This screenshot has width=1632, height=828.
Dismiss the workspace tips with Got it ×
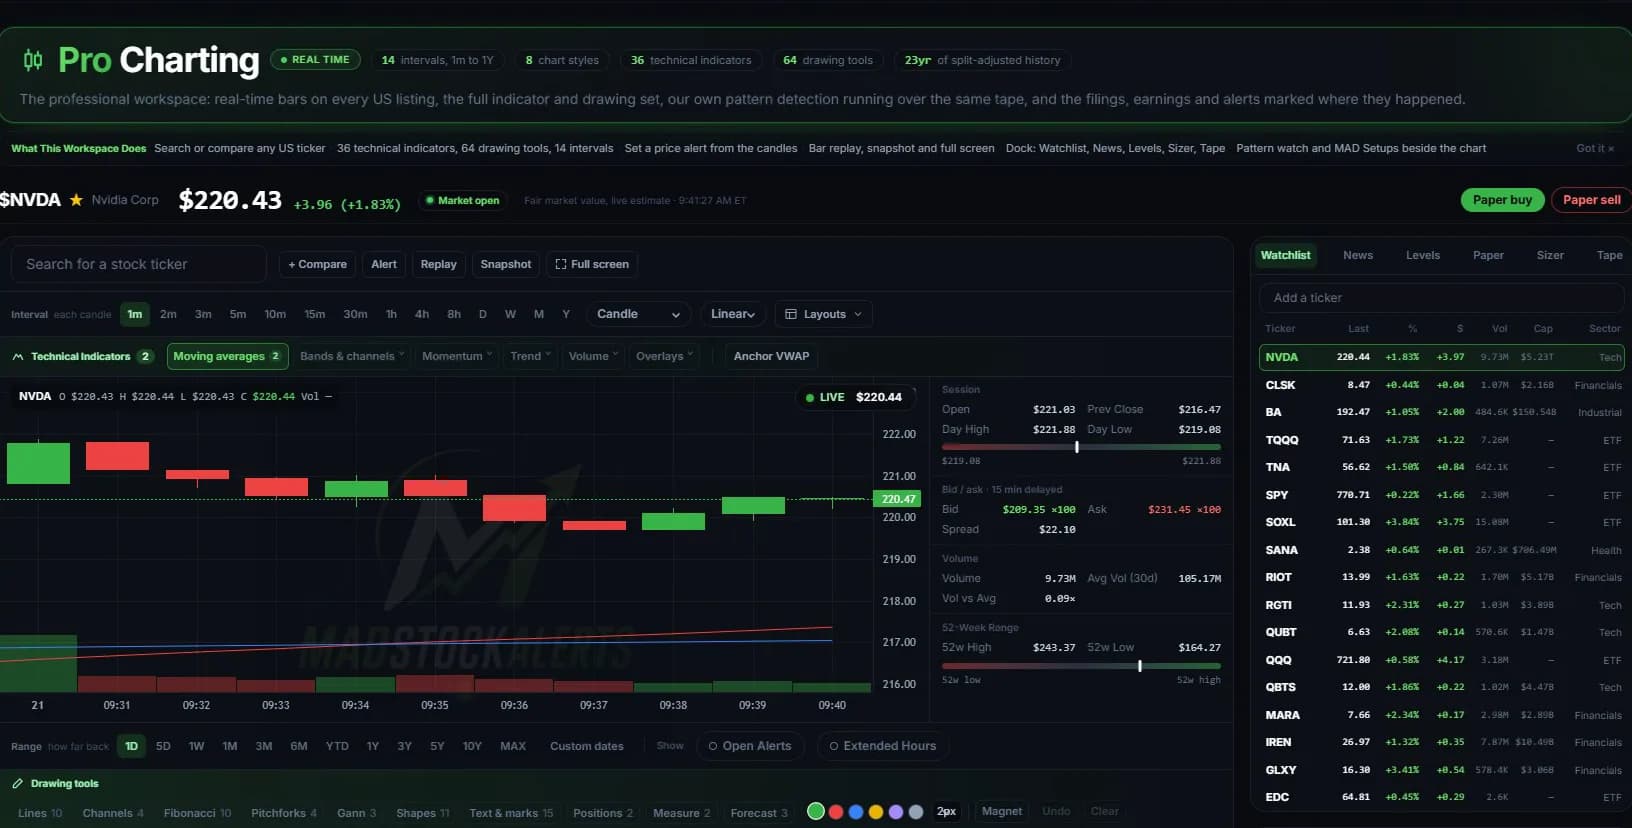click(x=1595, y=148)
